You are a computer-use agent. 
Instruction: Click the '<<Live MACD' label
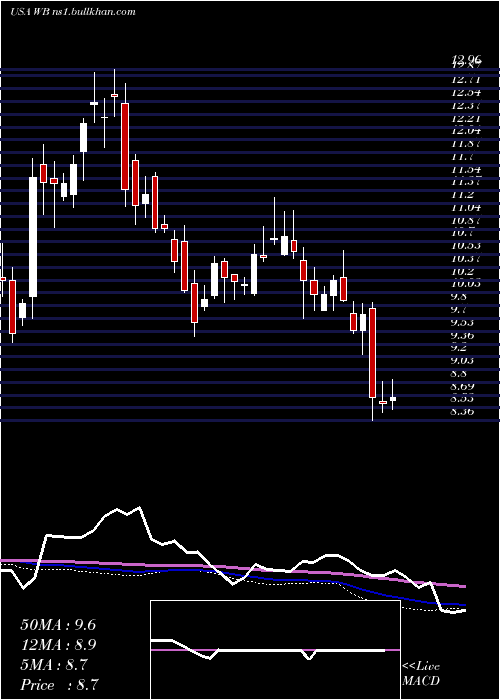point(421,674)
